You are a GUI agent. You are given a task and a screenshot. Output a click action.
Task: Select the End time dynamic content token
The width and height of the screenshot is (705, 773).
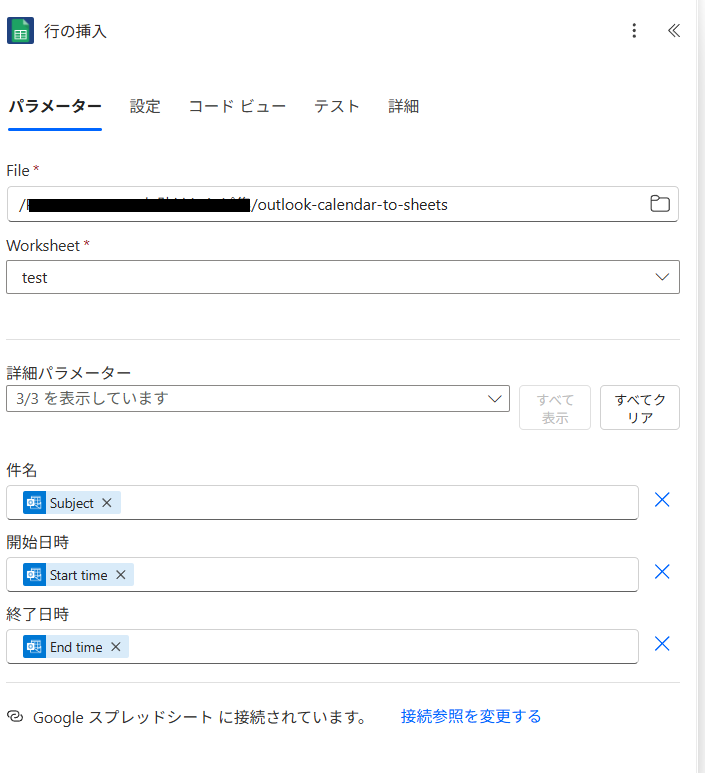coord(76,647)
